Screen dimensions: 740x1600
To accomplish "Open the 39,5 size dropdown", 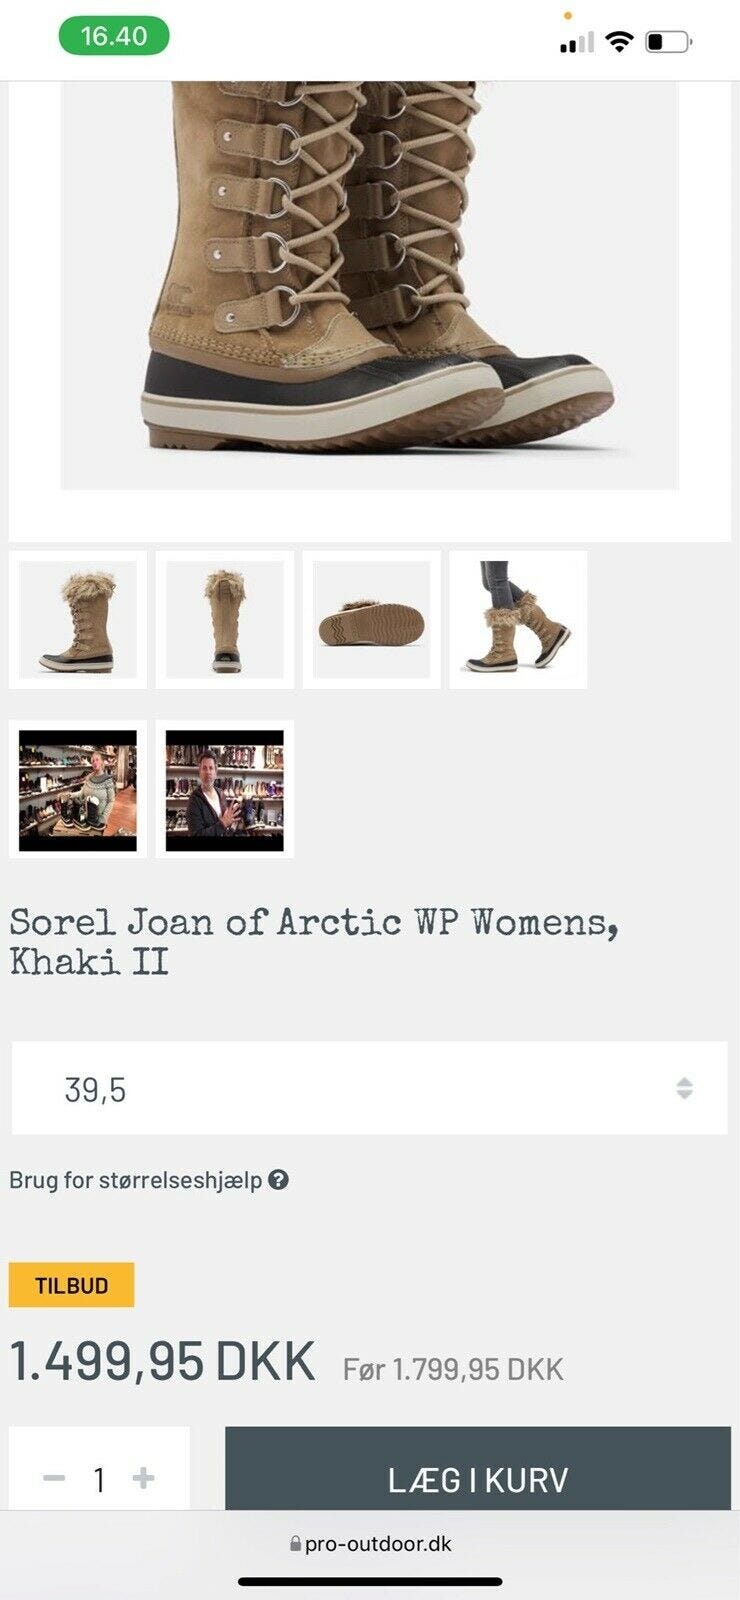I will click(x=369, y=1088).
